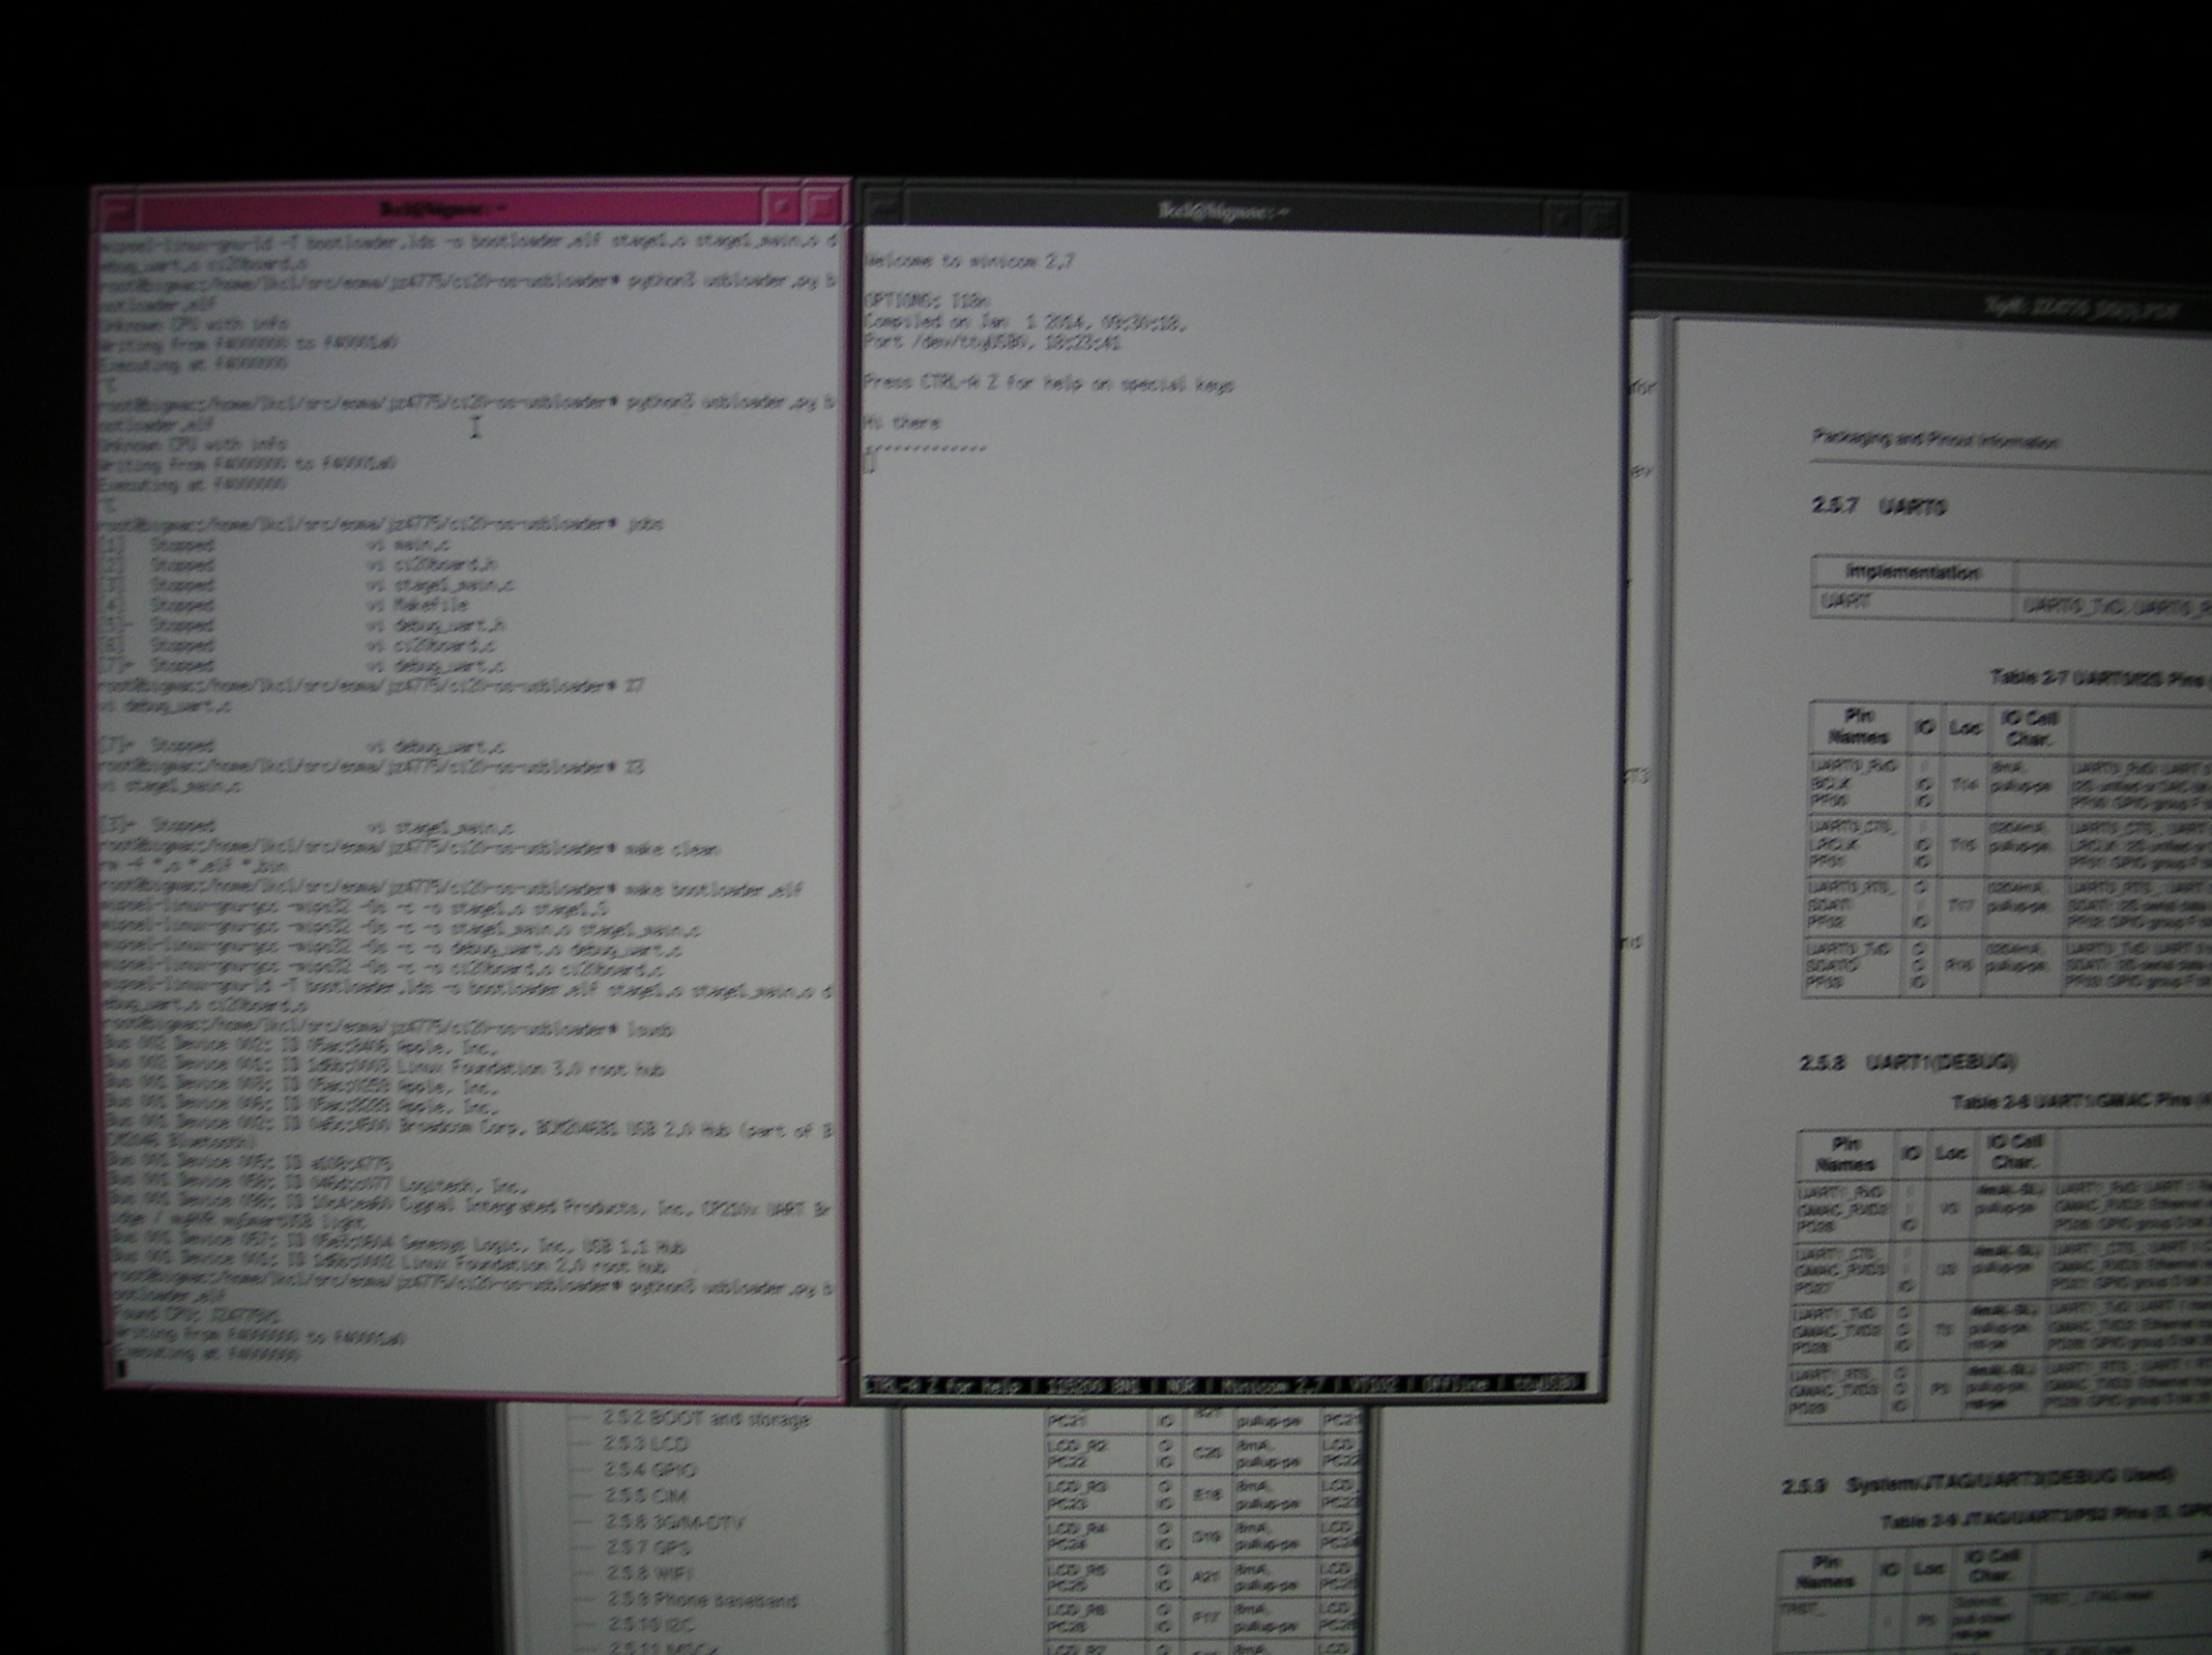Select '2.5.2 BOOT and storage' in PDF outline
Image resolution: width=2212 pixels, height=1655 pixels.
tap(705, 1418)
